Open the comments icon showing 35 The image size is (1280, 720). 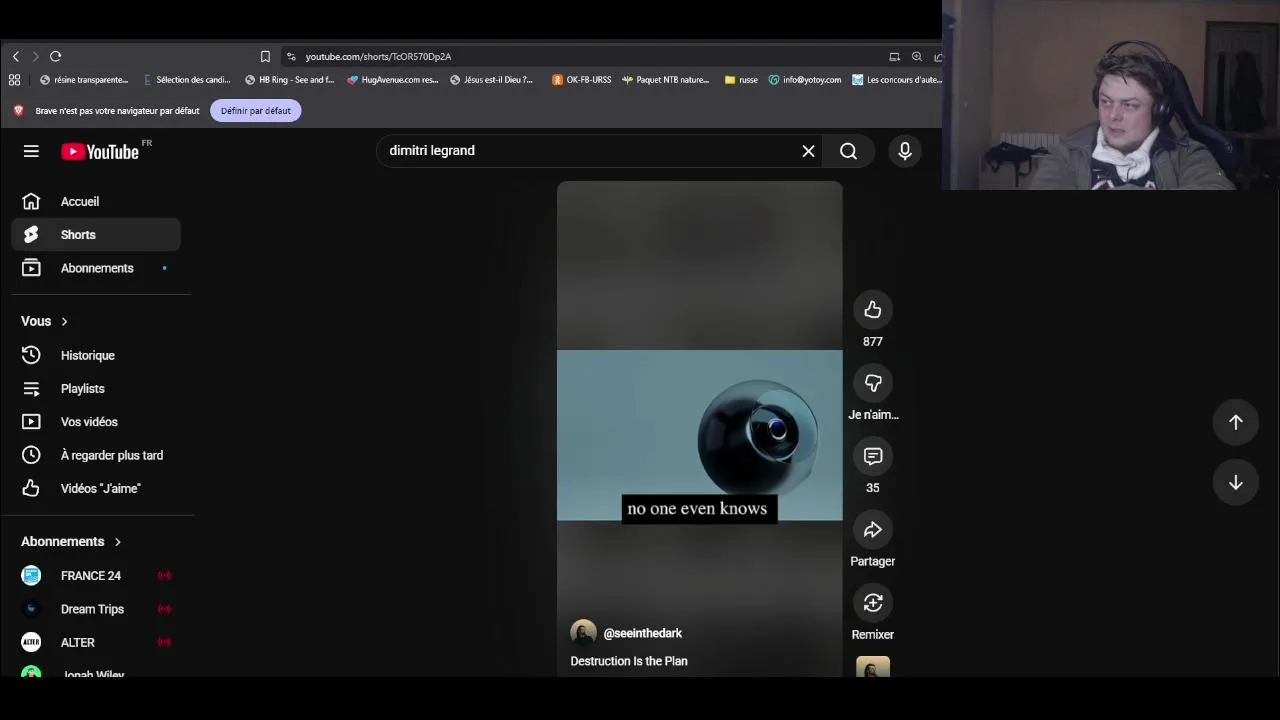tap(873, 456)
